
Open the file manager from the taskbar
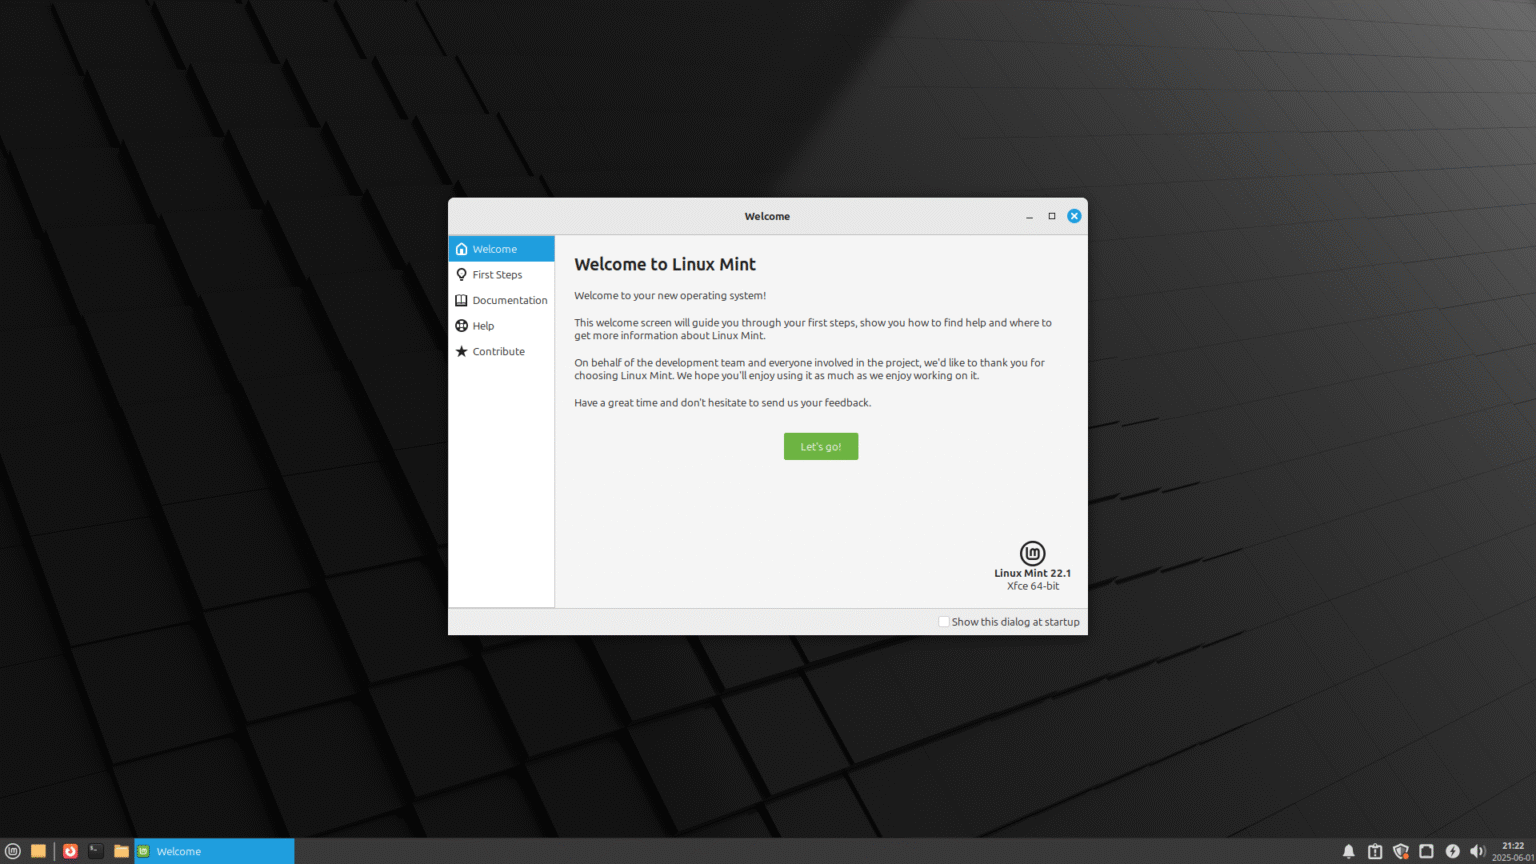(x=121, y=851)
